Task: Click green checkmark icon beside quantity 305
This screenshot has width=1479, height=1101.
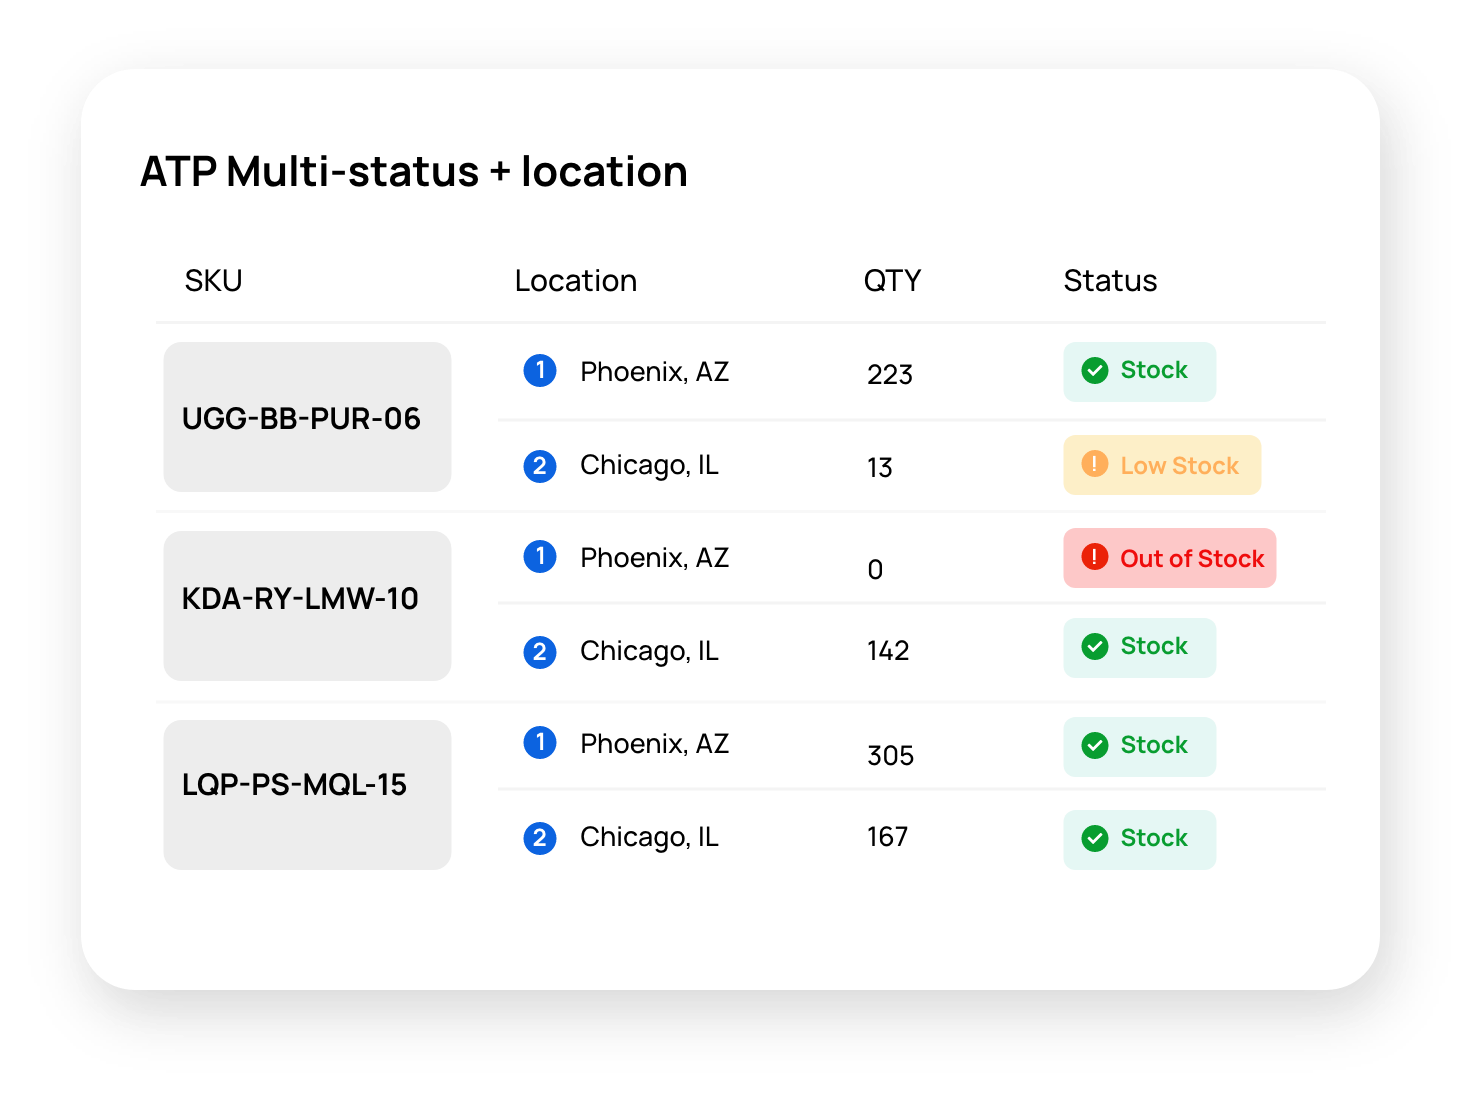Action: pos(1095,746)
